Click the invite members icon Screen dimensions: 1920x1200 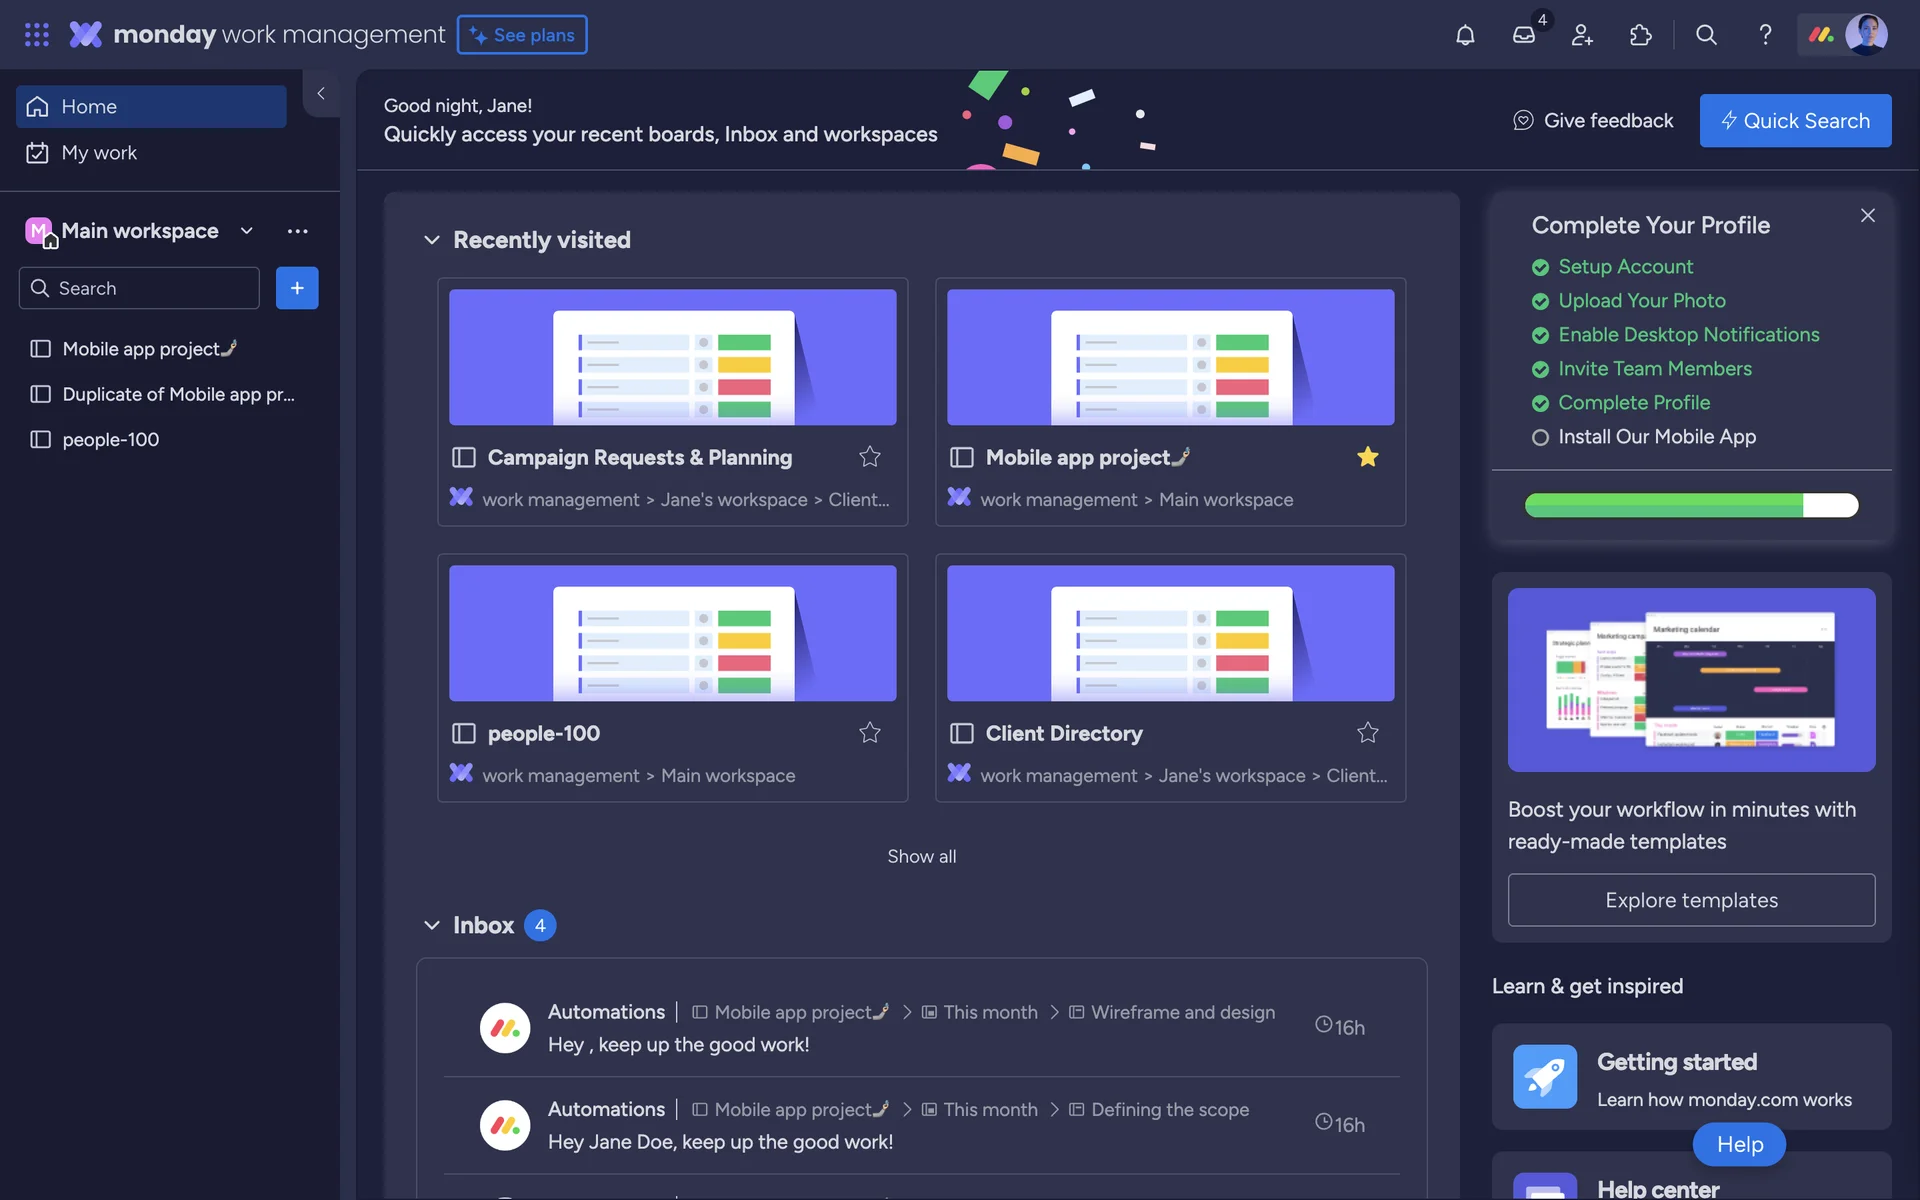coord(1582,35)
